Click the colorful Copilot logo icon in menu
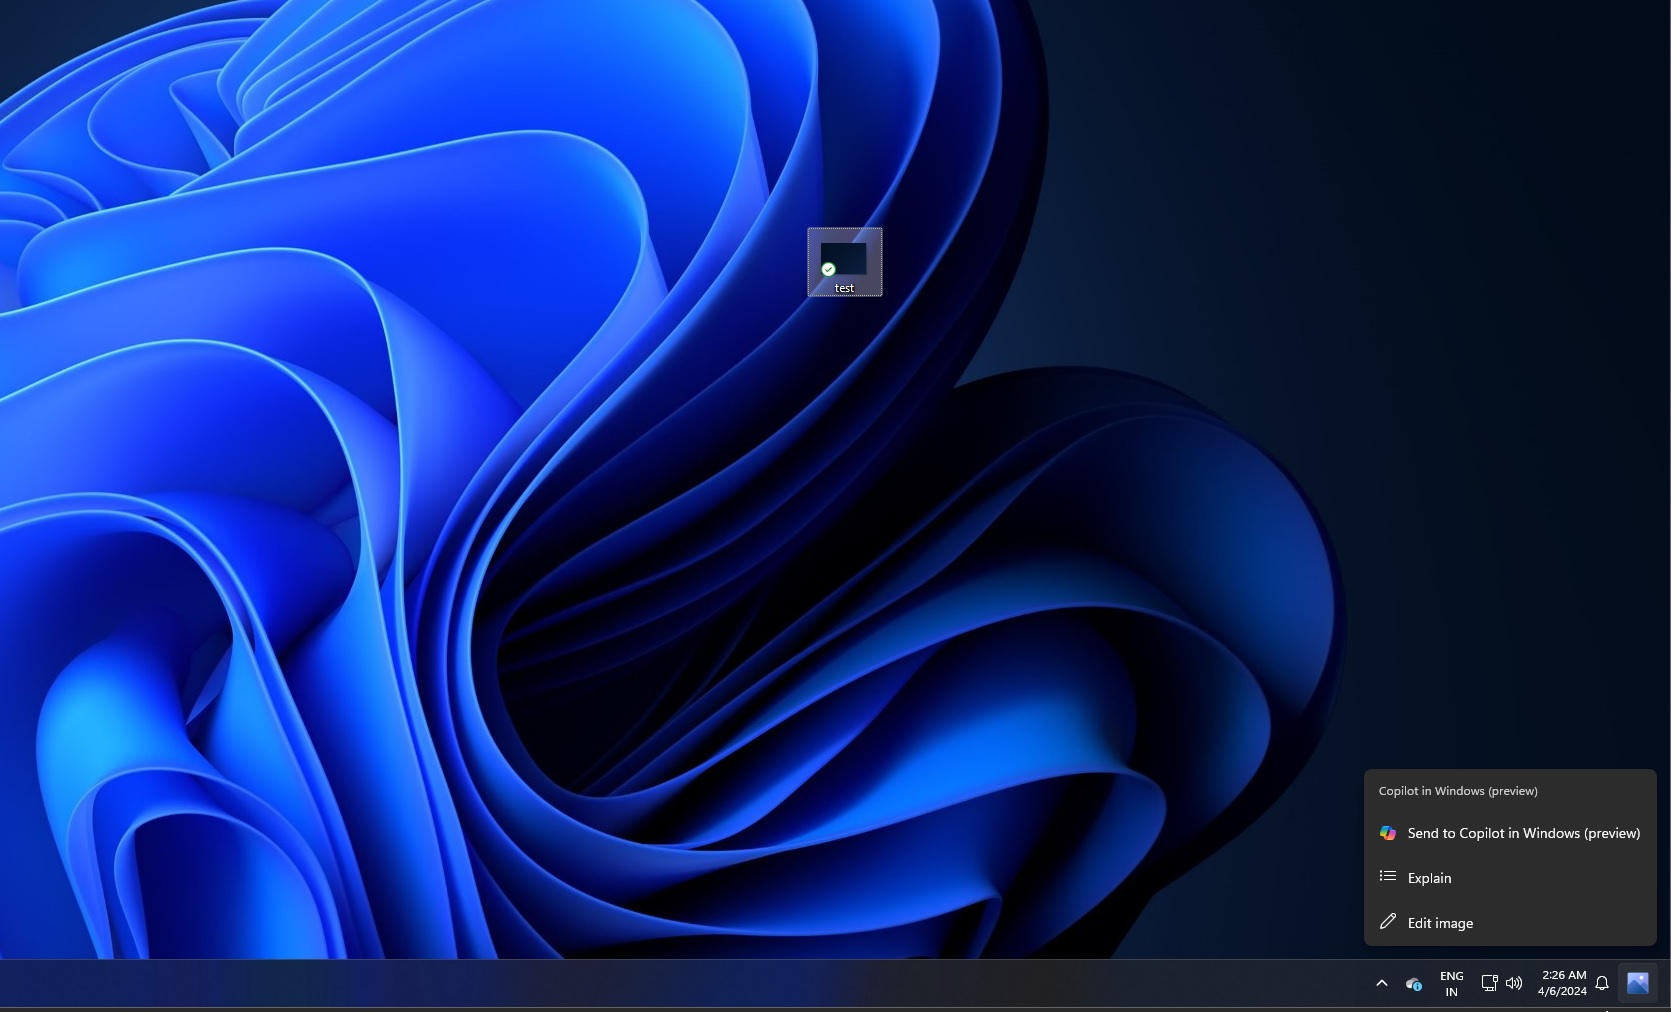 pos(1387,833)
